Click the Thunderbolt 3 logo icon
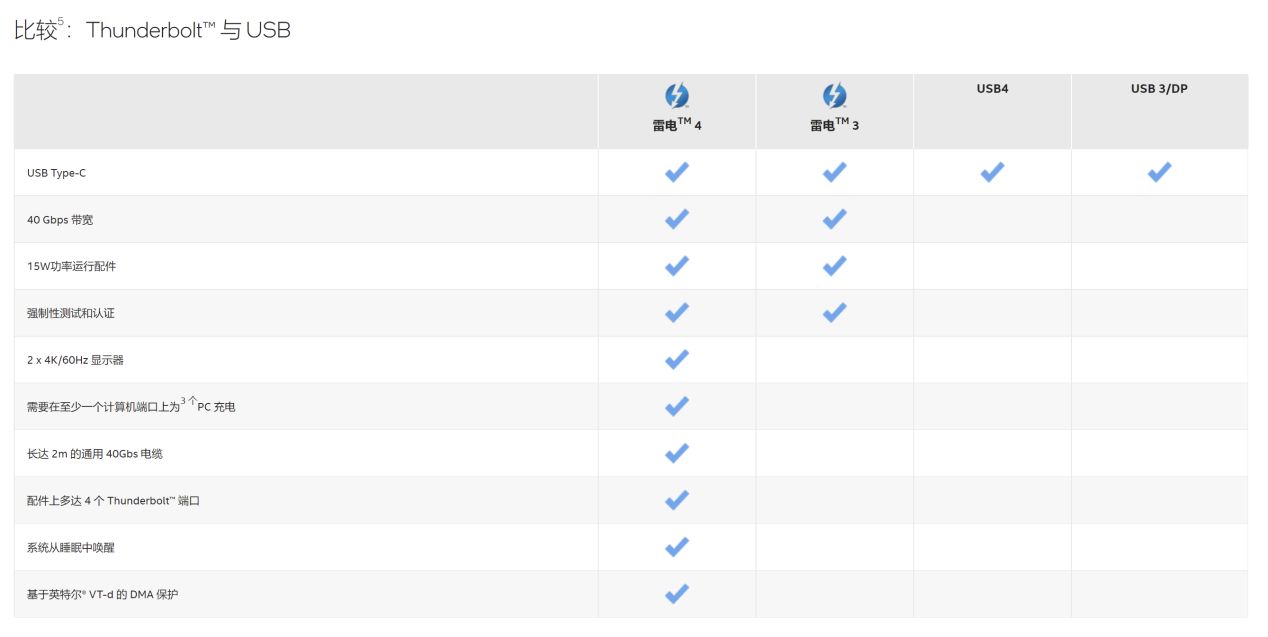The image size is (1268, 637). [x=834, y=96]
